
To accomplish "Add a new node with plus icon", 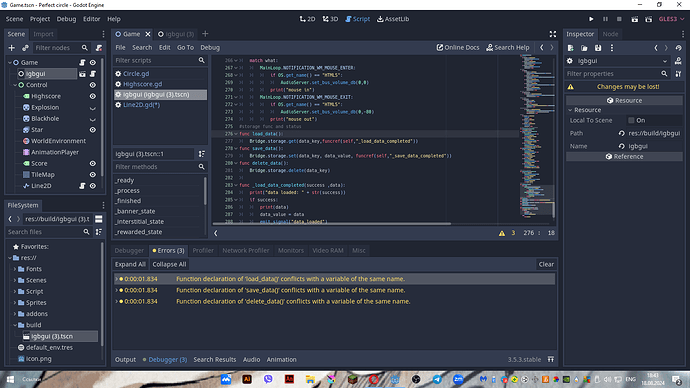I will pyautogui.click(x=12, y=48).
